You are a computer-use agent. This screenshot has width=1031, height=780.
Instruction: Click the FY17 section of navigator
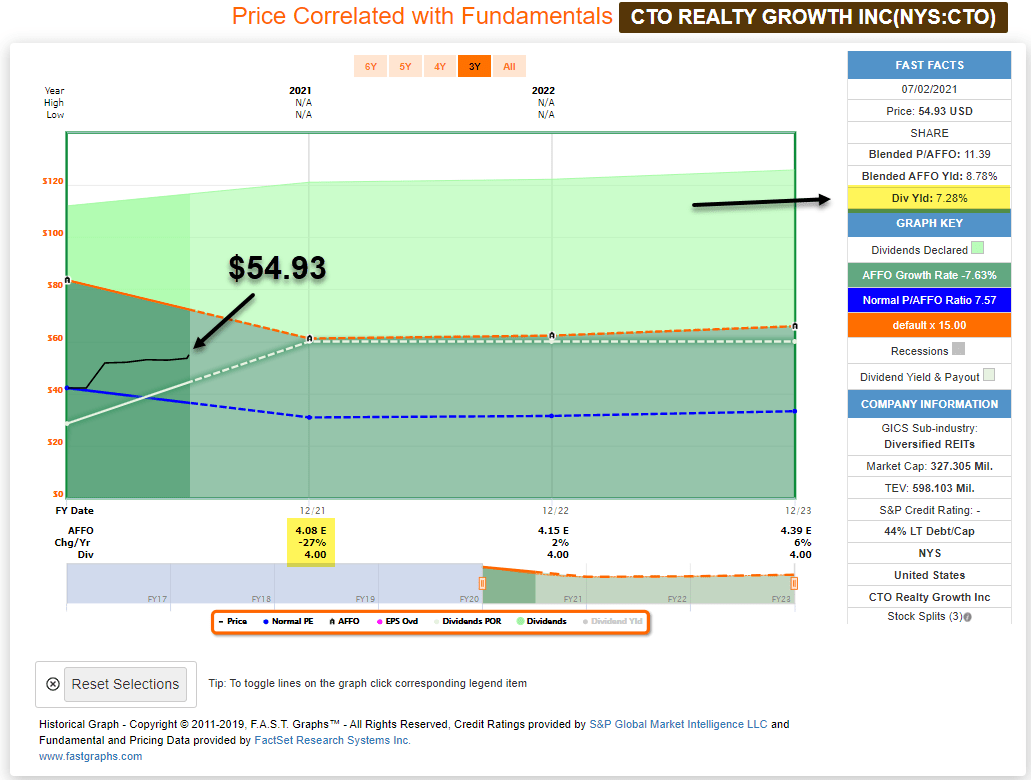(118, 583)
